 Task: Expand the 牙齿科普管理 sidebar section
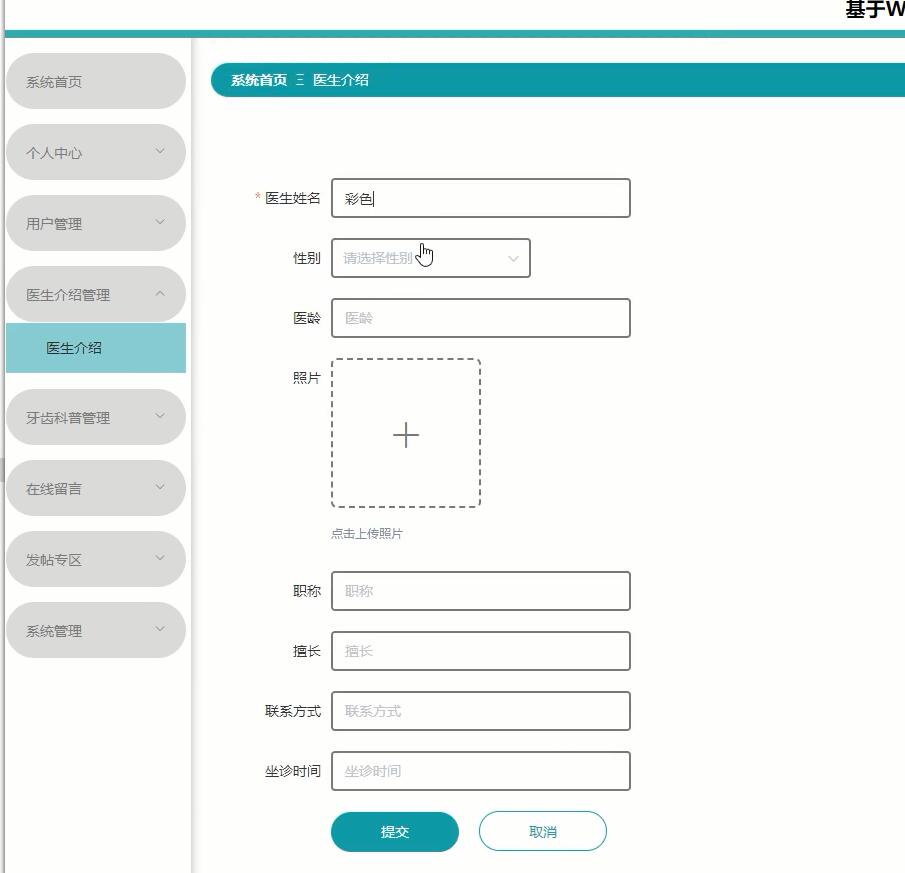[95, 417]
